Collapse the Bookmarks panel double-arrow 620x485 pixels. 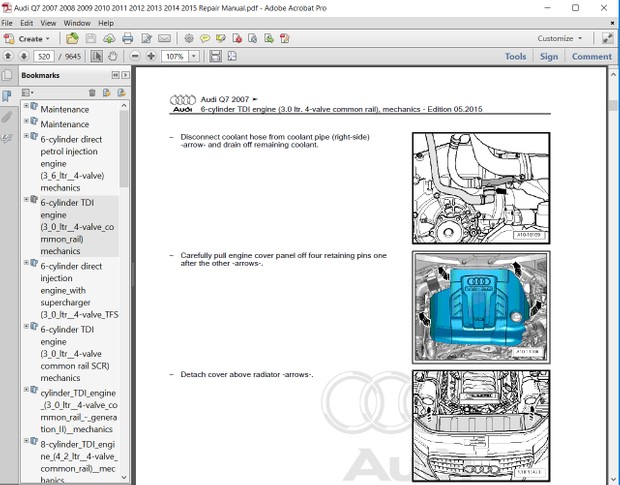click(115, 75)
